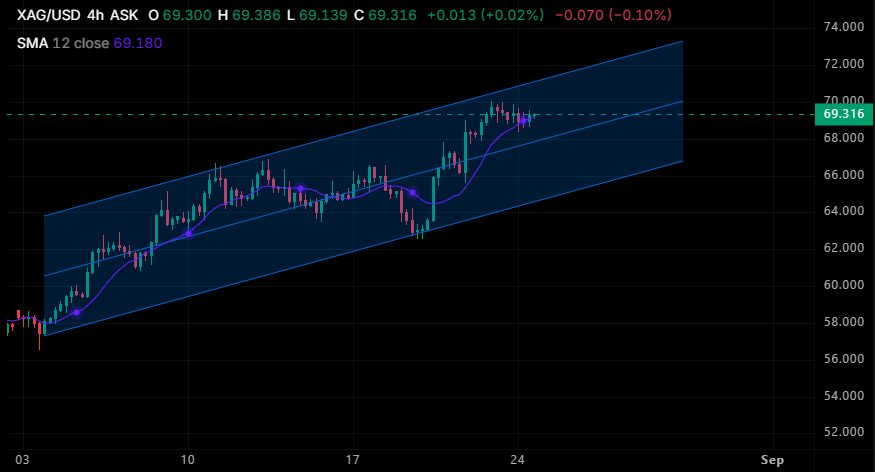Click date label 17 on time axis
The image size is (875, 472).
pyautogui.click(x=353, y=460)
